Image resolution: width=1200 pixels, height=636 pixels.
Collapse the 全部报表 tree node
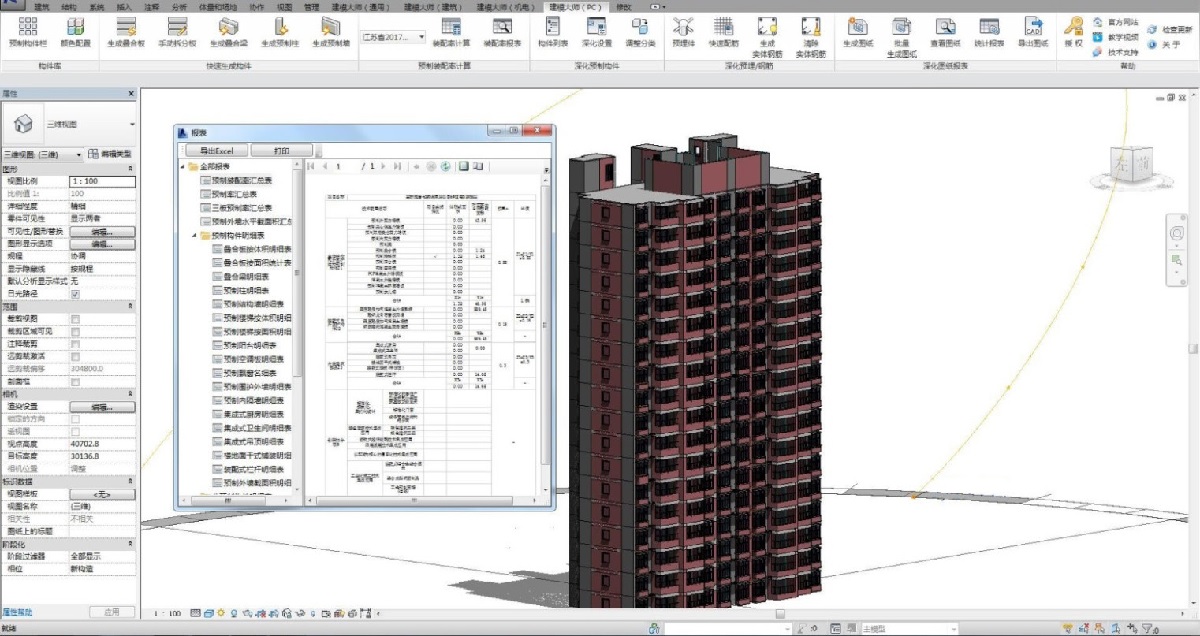pos(182,166)
